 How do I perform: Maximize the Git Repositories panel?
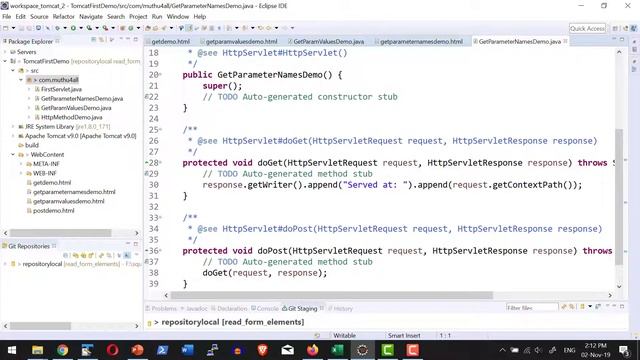tap(136, 244)
